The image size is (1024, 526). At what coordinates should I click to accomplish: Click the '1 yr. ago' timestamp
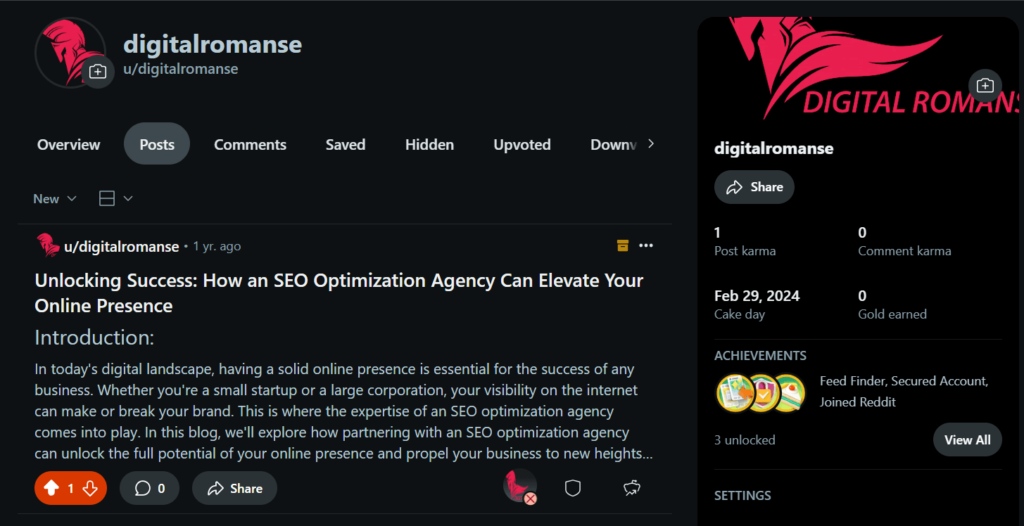(217, 246)
